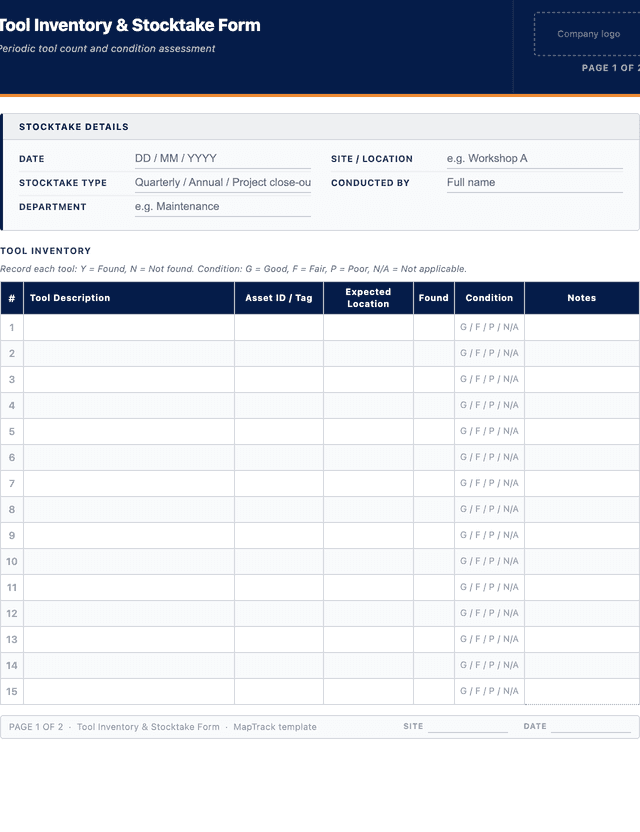This screenshot has height=832, width=640.
Task: Click the Record each tool instruction line
Action: (x=233, y=269)
